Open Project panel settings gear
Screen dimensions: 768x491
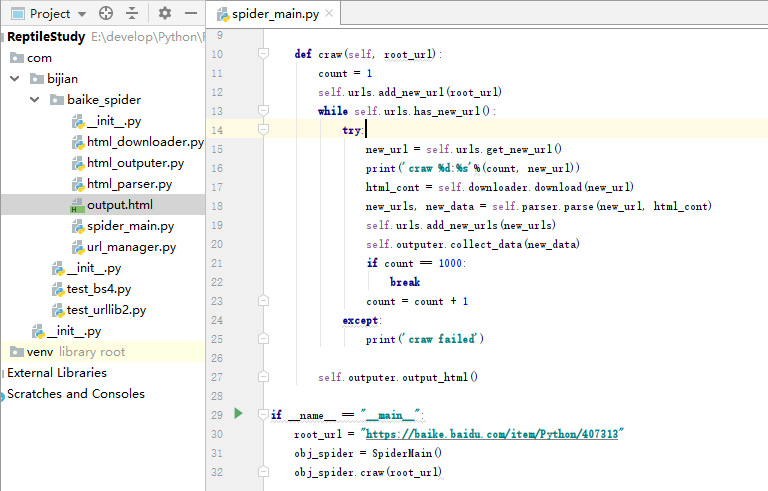165,14
